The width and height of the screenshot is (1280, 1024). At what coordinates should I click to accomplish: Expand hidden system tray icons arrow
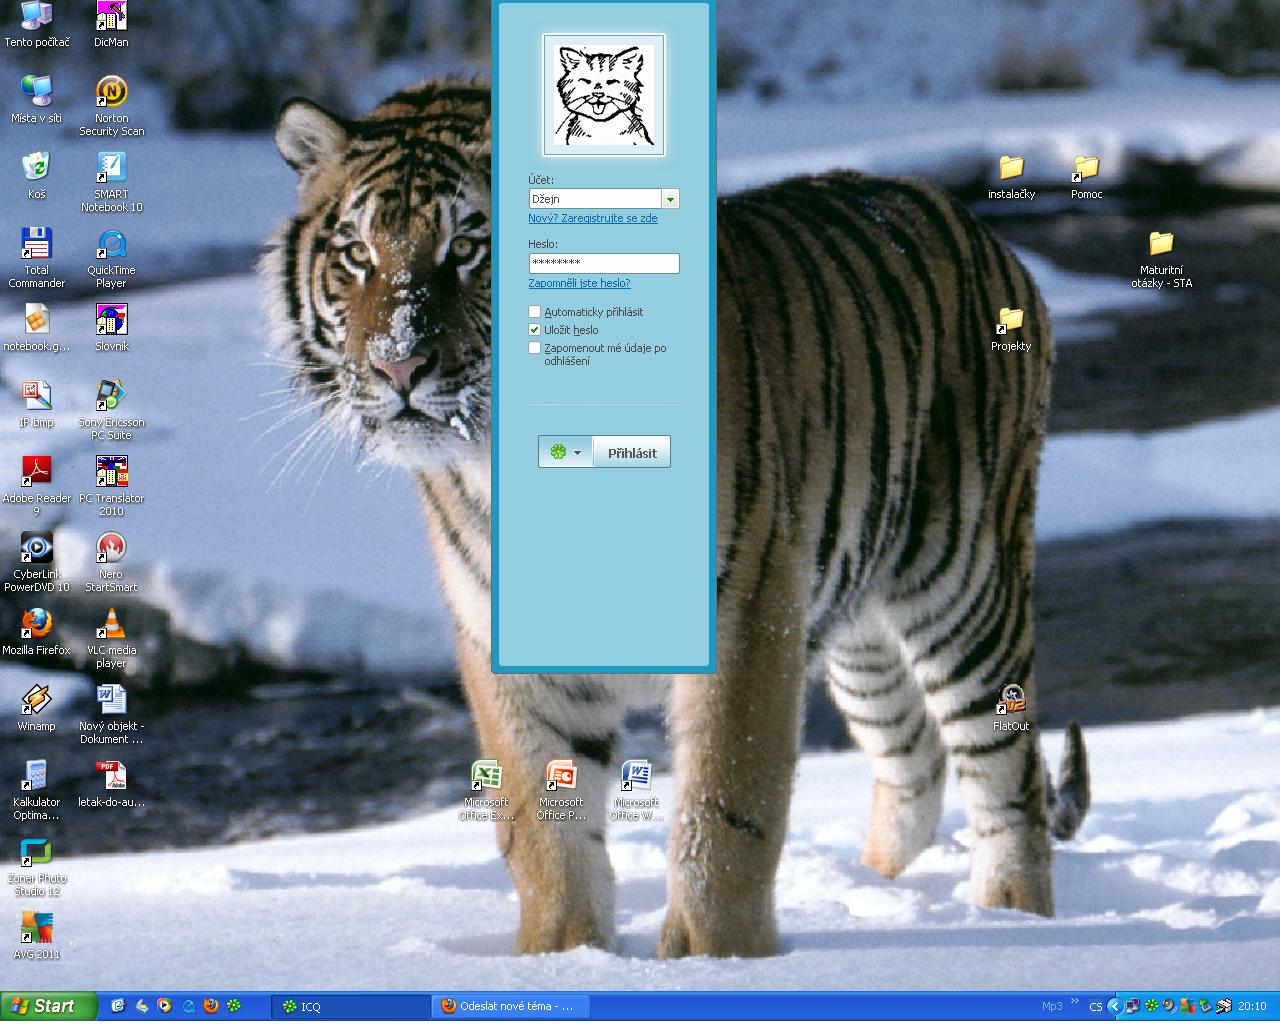[x=1114, y=1006]
